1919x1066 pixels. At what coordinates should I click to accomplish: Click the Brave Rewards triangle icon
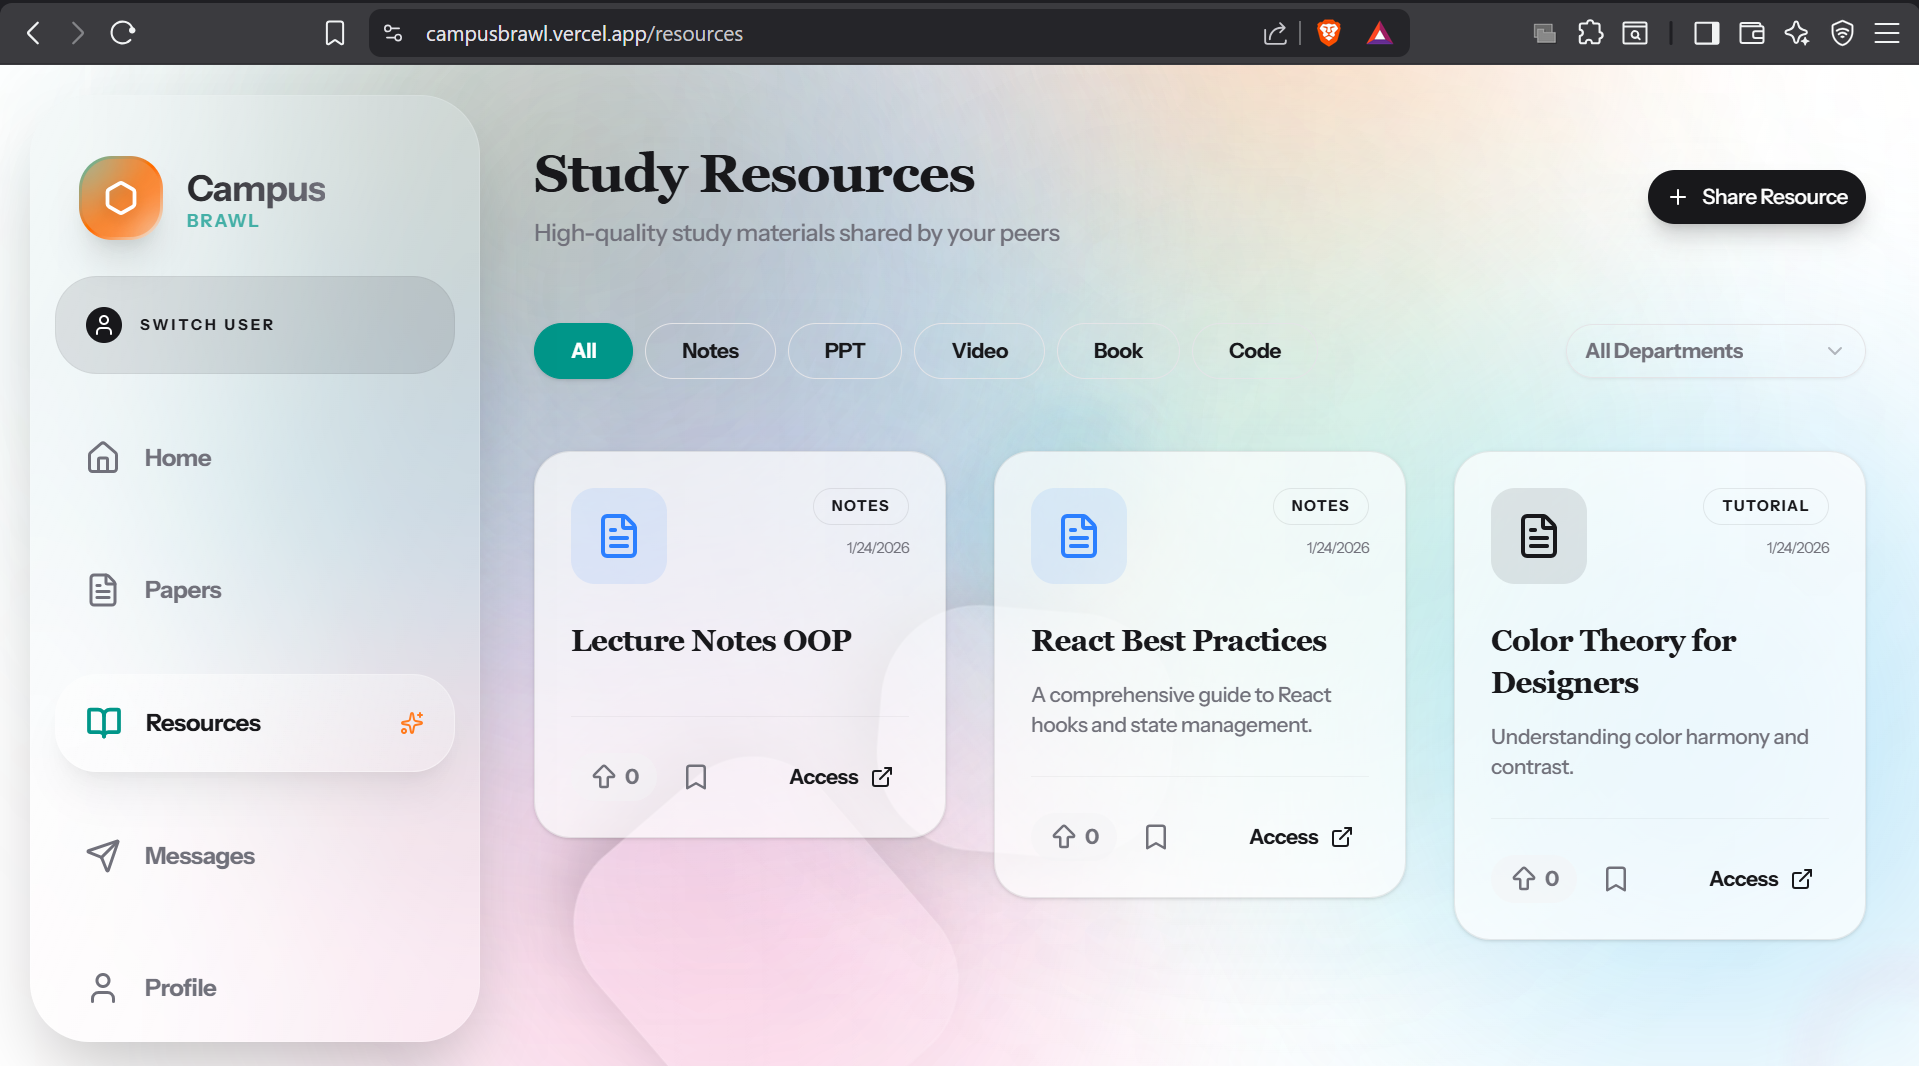[1380, 33]
